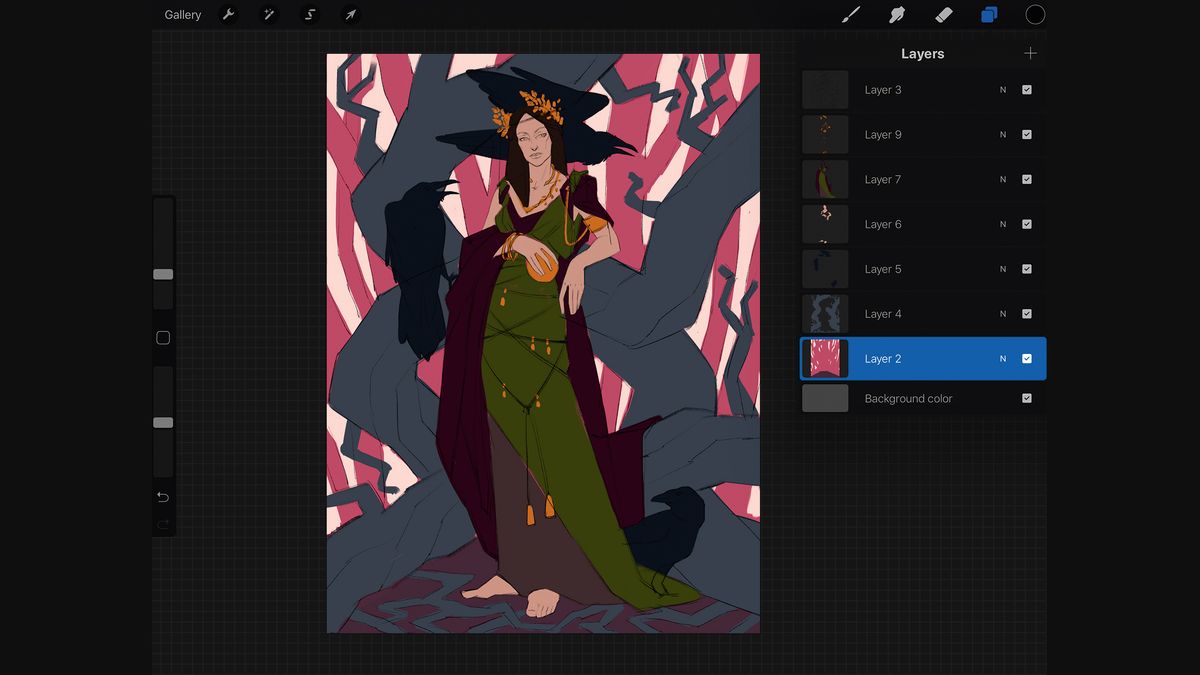
Task: Open the Layers panel icon
Action: (988, 14)
